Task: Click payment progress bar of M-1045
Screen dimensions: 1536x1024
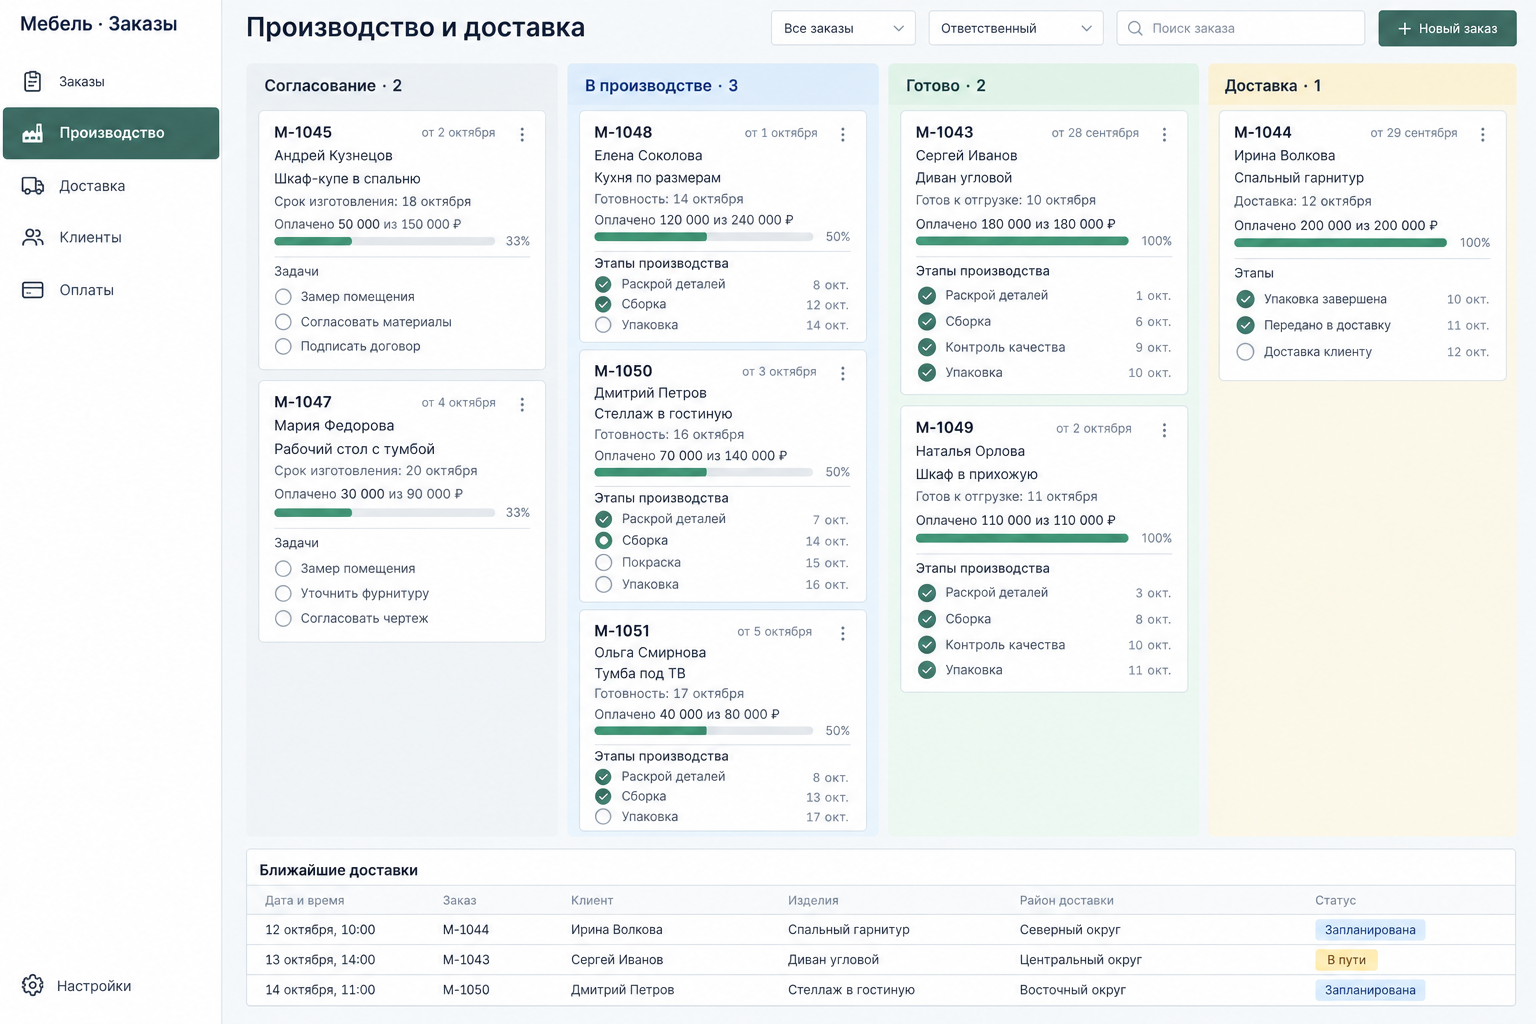Action: pyautogui.click(x=384, y=241)
